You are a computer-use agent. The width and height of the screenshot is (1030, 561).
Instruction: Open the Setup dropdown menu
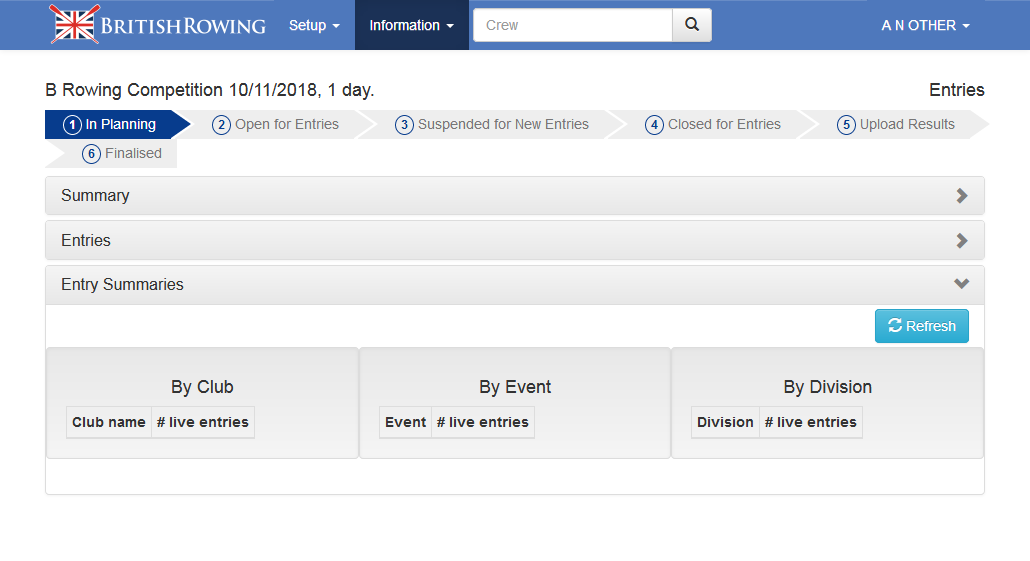(x=314, y=25)
